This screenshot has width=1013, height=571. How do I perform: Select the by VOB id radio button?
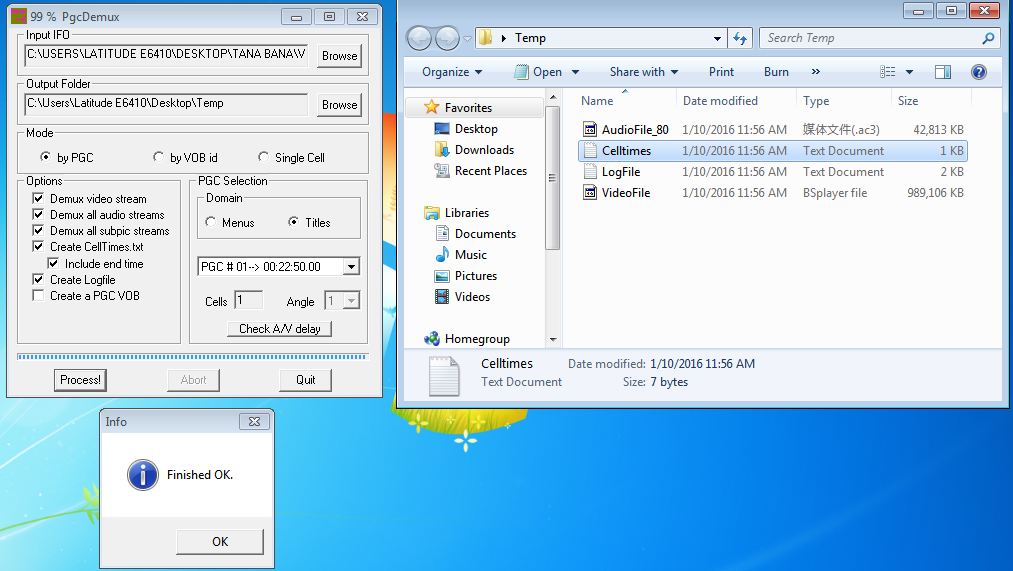158,157
